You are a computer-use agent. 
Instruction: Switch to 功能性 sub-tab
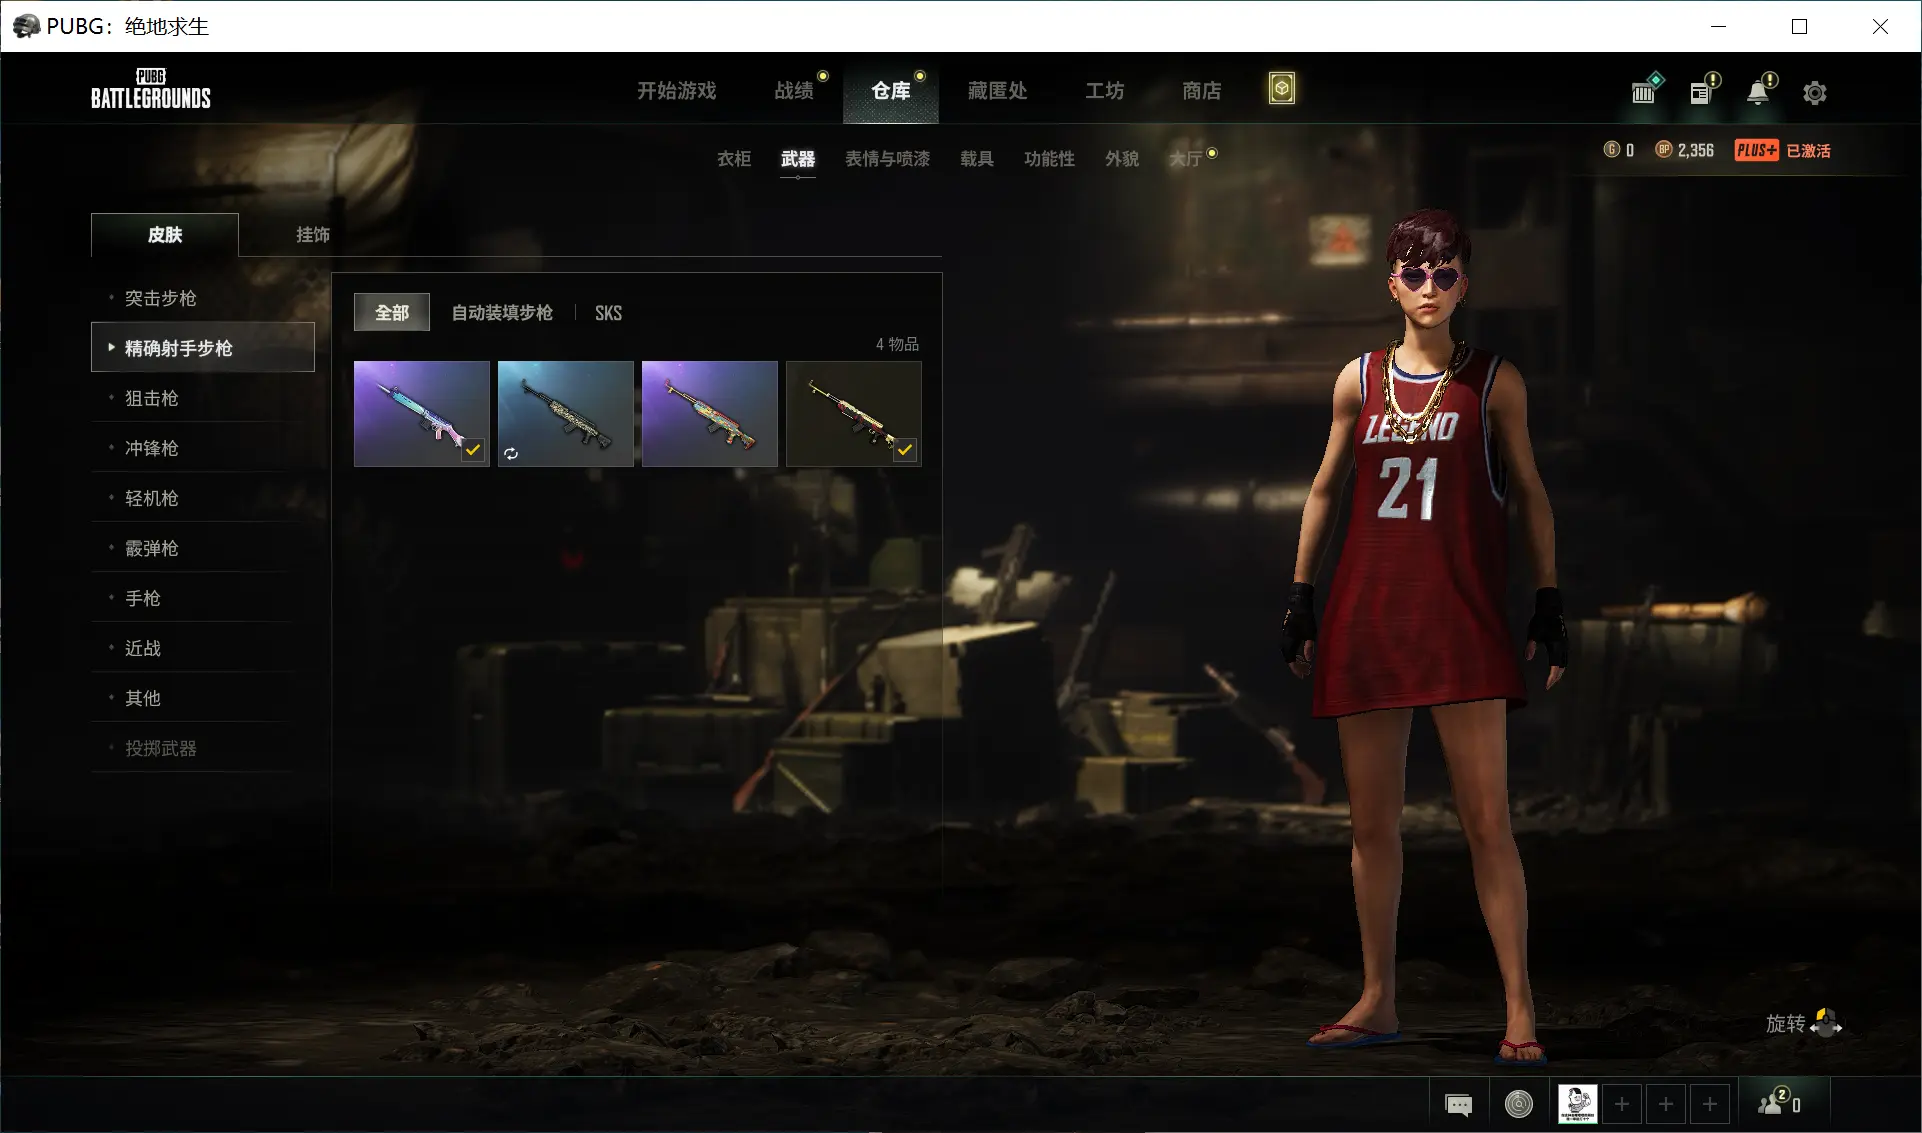coord(1049,158)
